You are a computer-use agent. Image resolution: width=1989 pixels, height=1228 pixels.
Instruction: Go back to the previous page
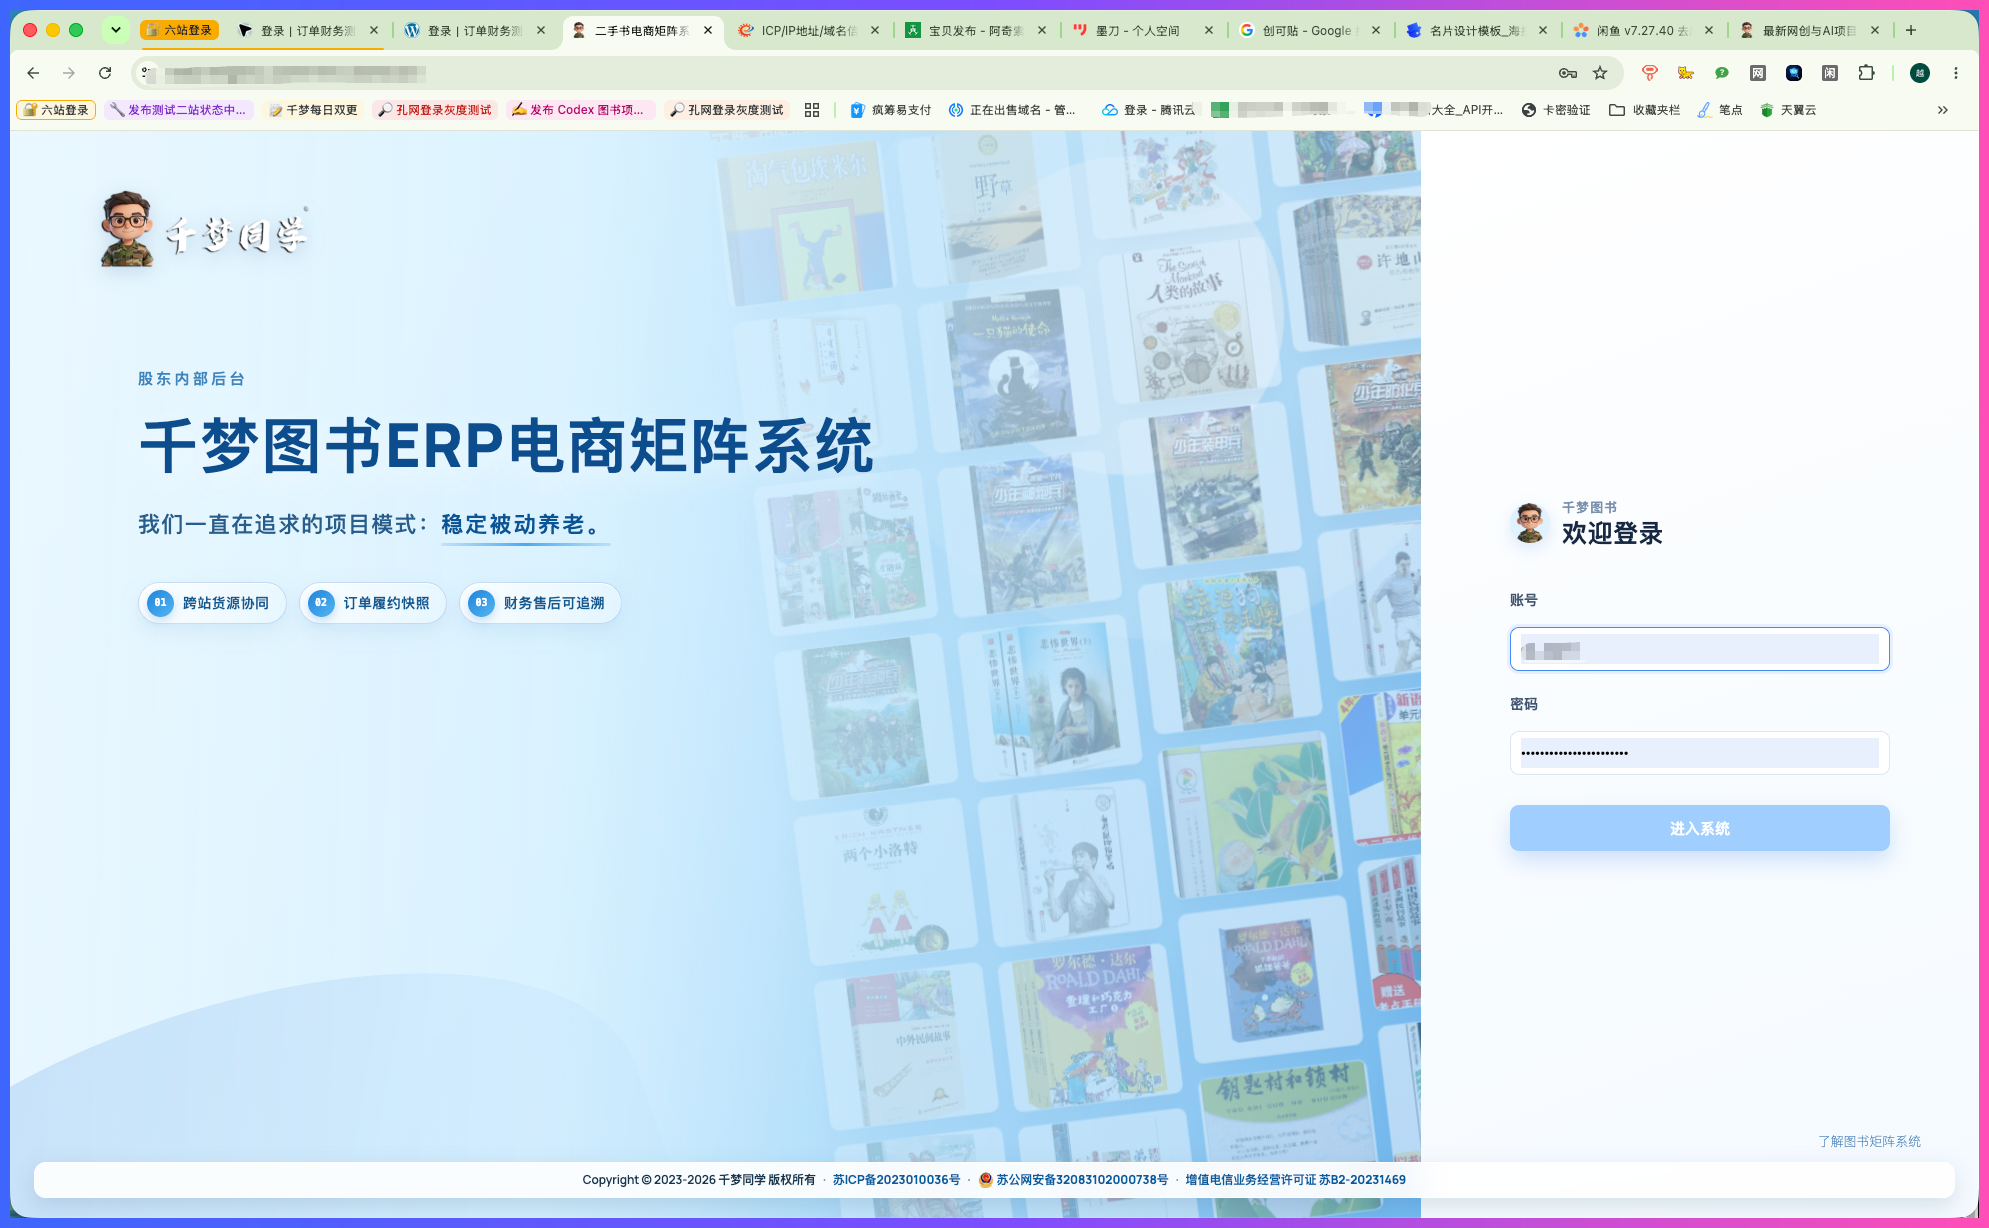coord(33,73)
